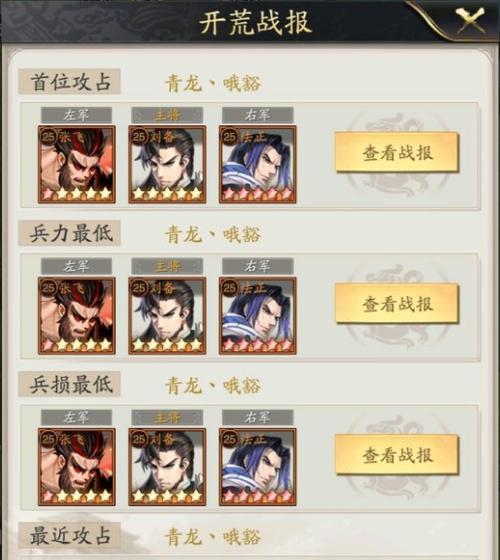Image resolution: width=500 pixels, height=560 pixels.
Task: Select 刘备 portrait under 首位攻占
Action: [167, 164]
